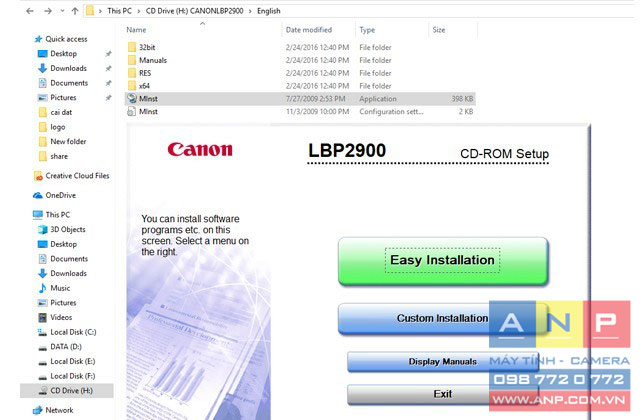This screenshot has height=420, width=640.
Task: Open Quick access in sidebar
Action: point(61,39)
